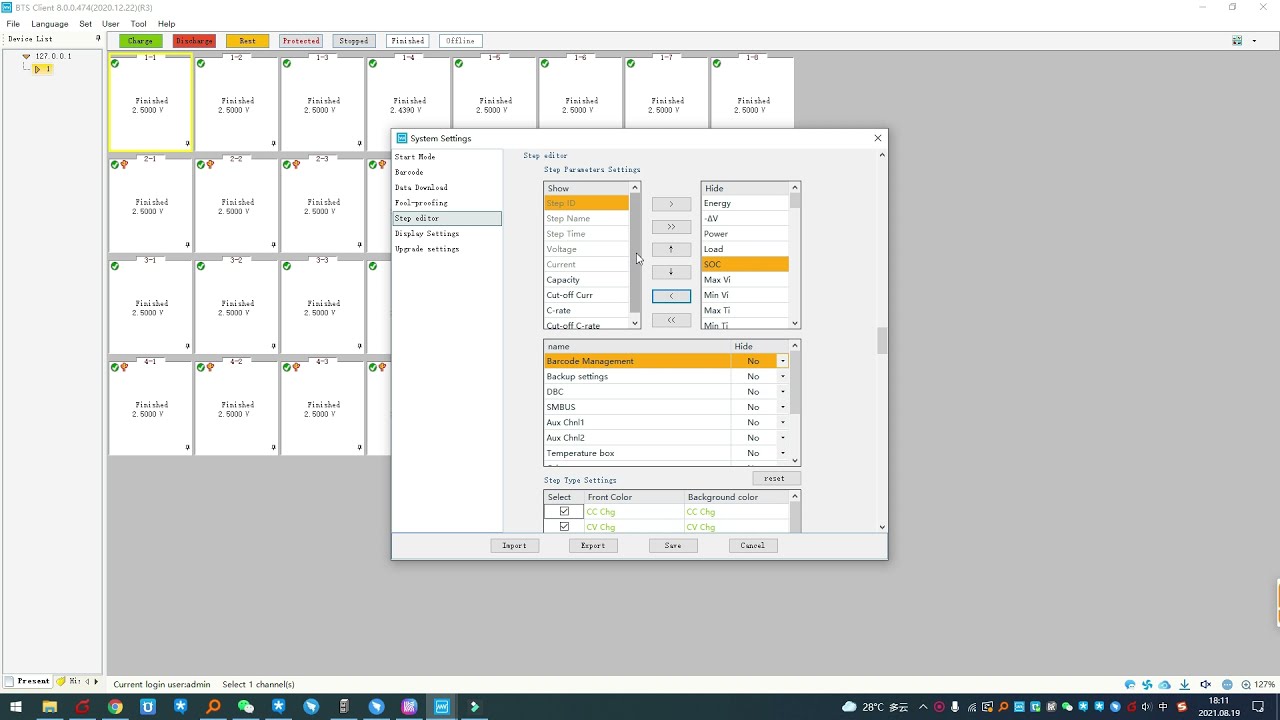Select Cut-off Curr in Show list

pos(586,295)
